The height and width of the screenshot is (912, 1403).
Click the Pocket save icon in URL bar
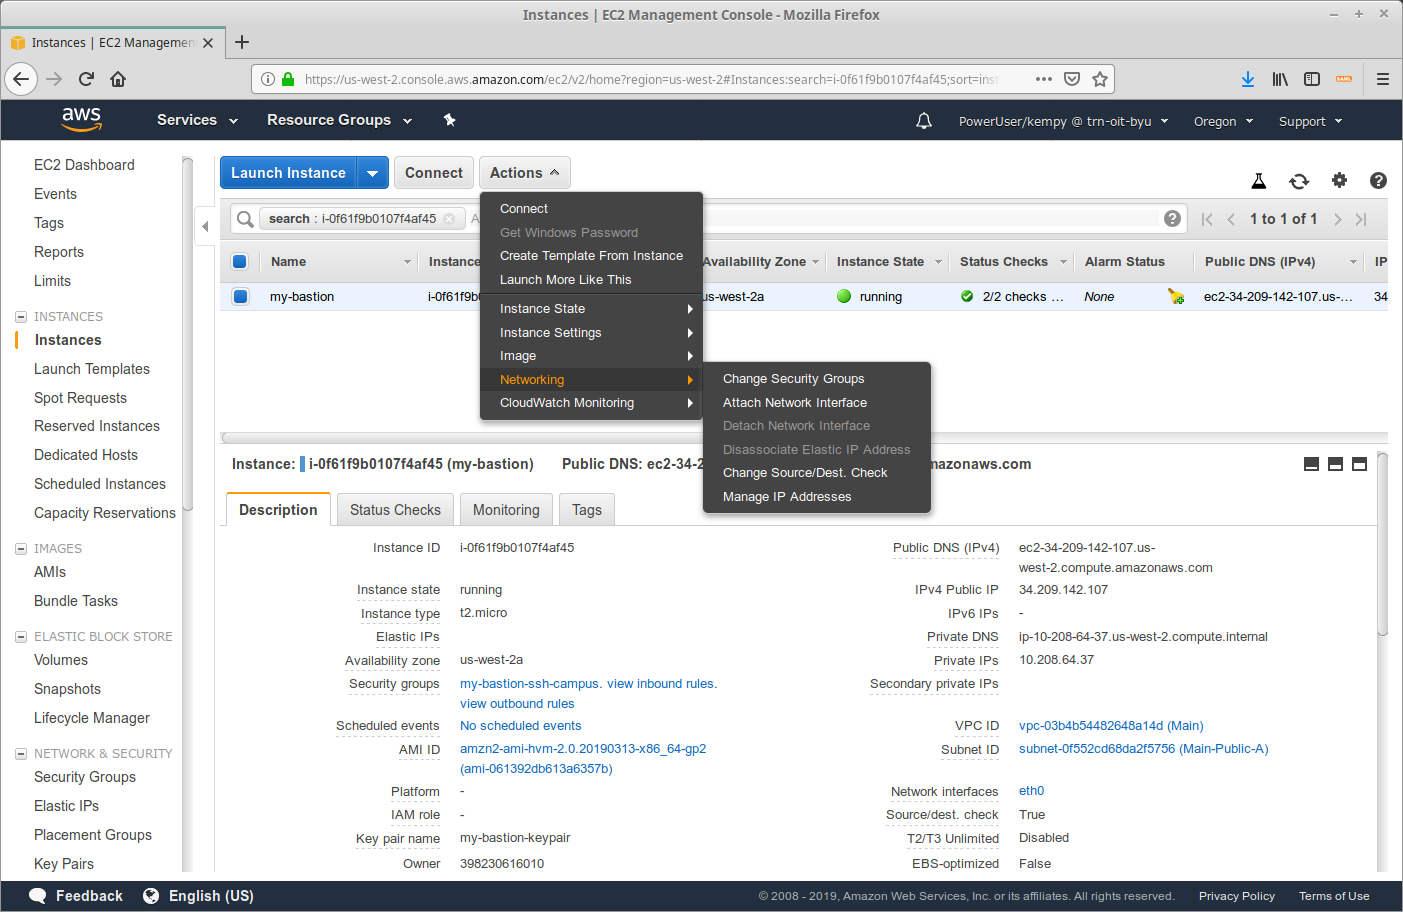pyautogui.click(x=1072, y=79)
